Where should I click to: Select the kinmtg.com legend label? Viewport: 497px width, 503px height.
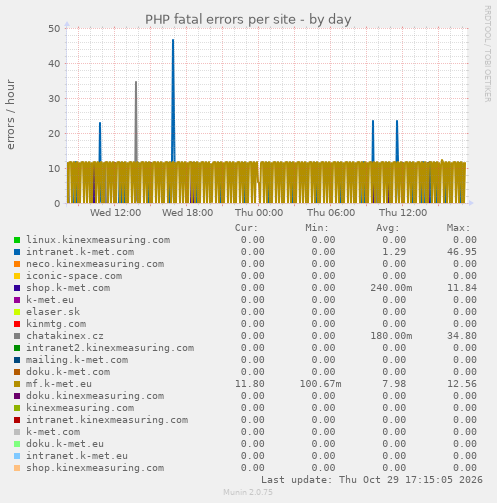tap(56, 324)
